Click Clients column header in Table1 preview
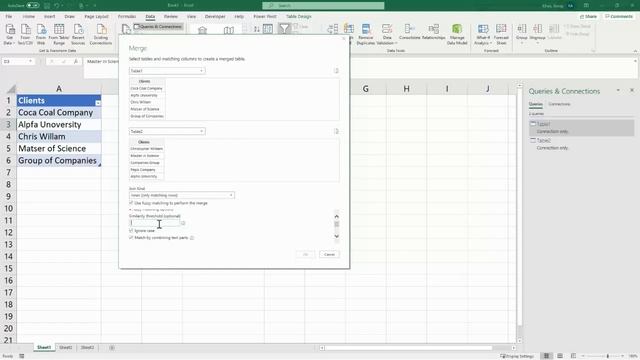Screen dimensions: 640x360 pyautogui.click(x=147, y=81)
